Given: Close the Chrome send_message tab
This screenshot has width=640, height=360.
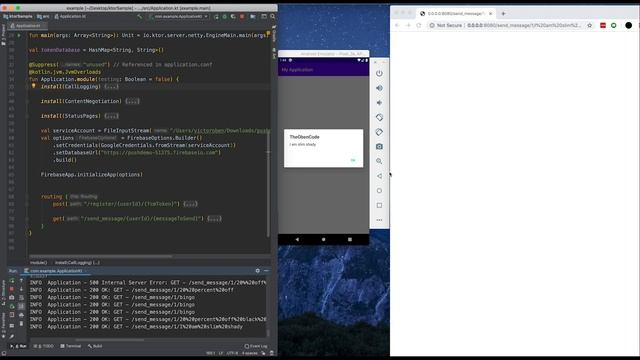Looking at the screenshot, I should [490, 13].
